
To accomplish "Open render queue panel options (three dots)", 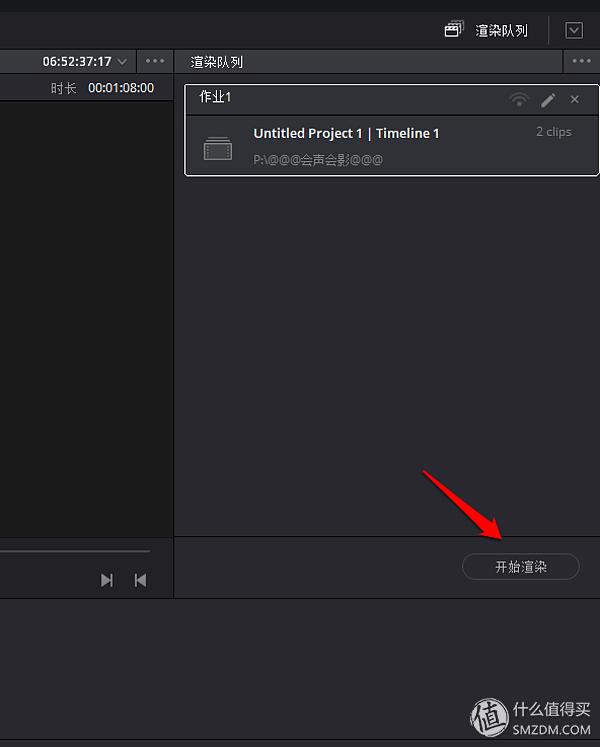I will tap(581, 61).
